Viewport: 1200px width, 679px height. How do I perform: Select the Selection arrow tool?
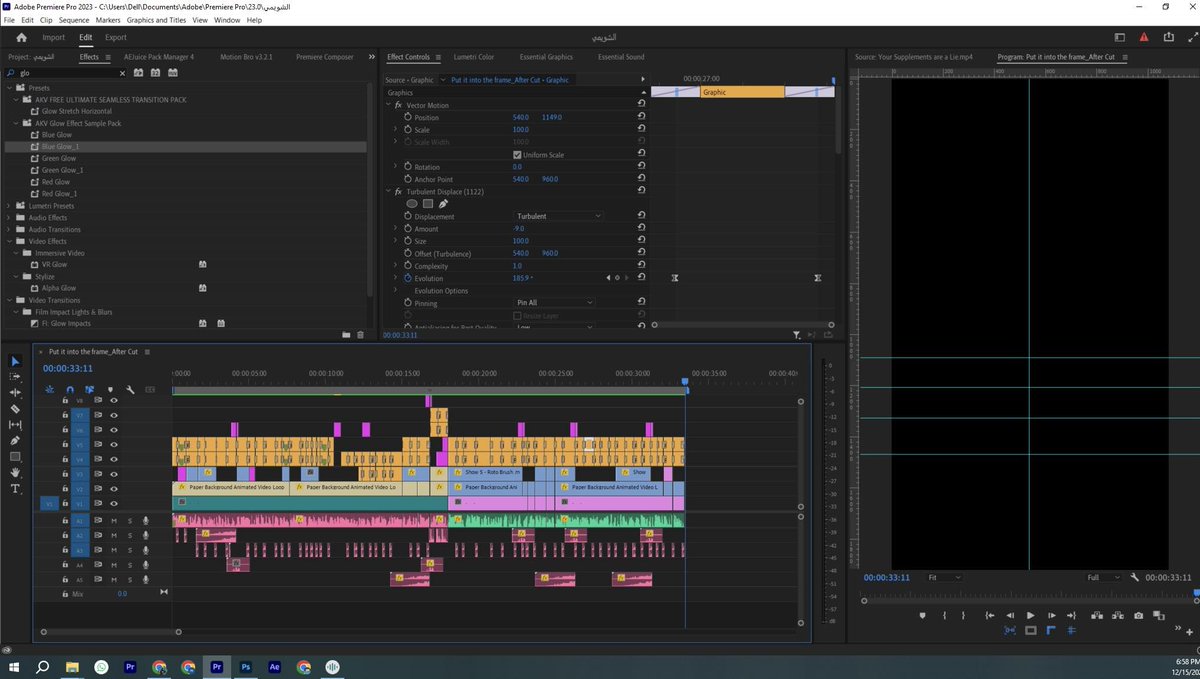point(15,361)
